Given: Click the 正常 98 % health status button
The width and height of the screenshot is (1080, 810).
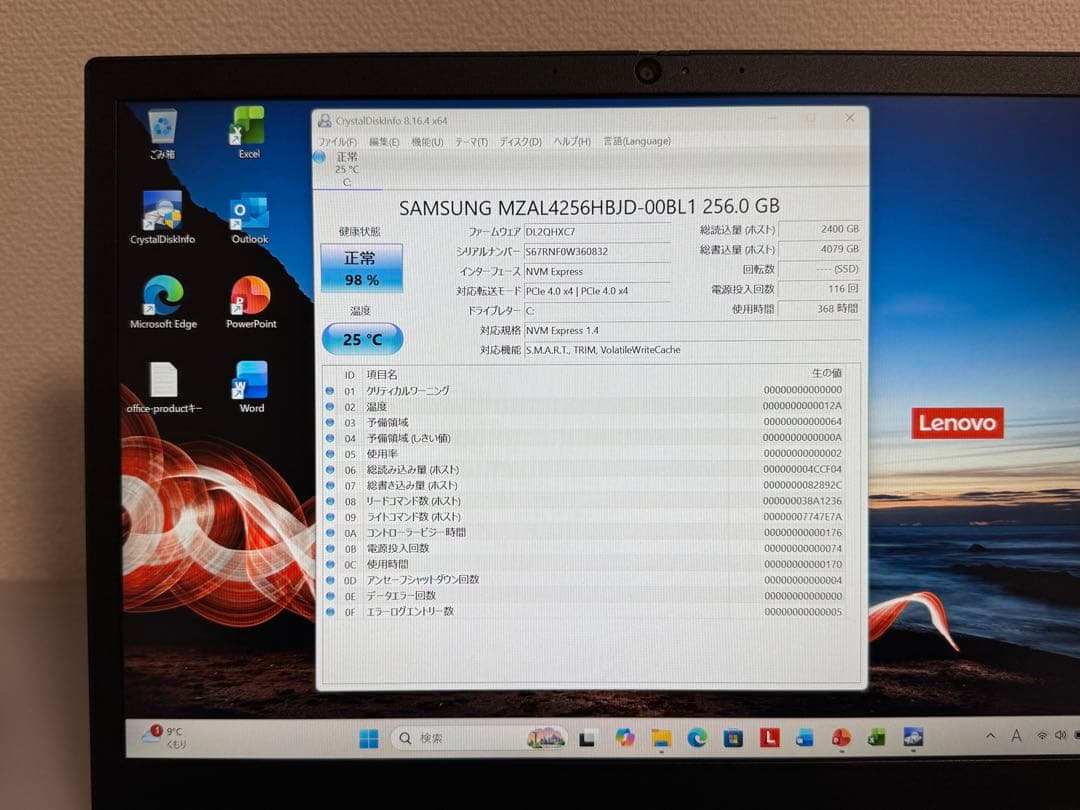Looking at the screenshot, I should [362, 268].
